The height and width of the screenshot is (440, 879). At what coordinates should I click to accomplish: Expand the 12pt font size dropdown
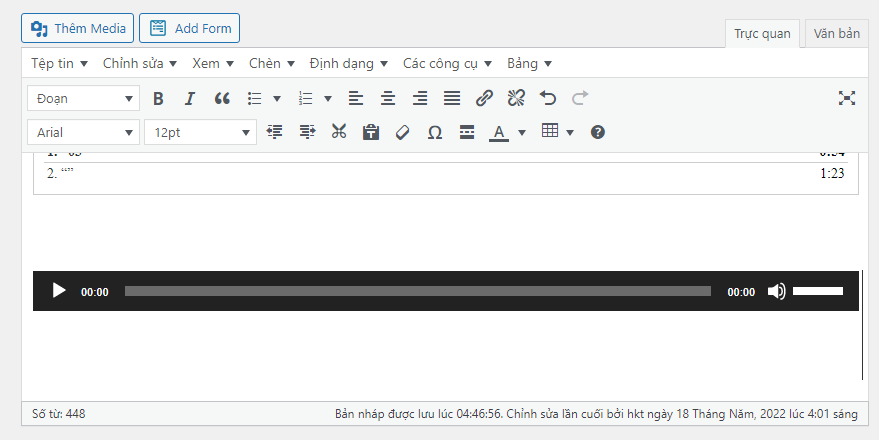click(x=201, y=132)
